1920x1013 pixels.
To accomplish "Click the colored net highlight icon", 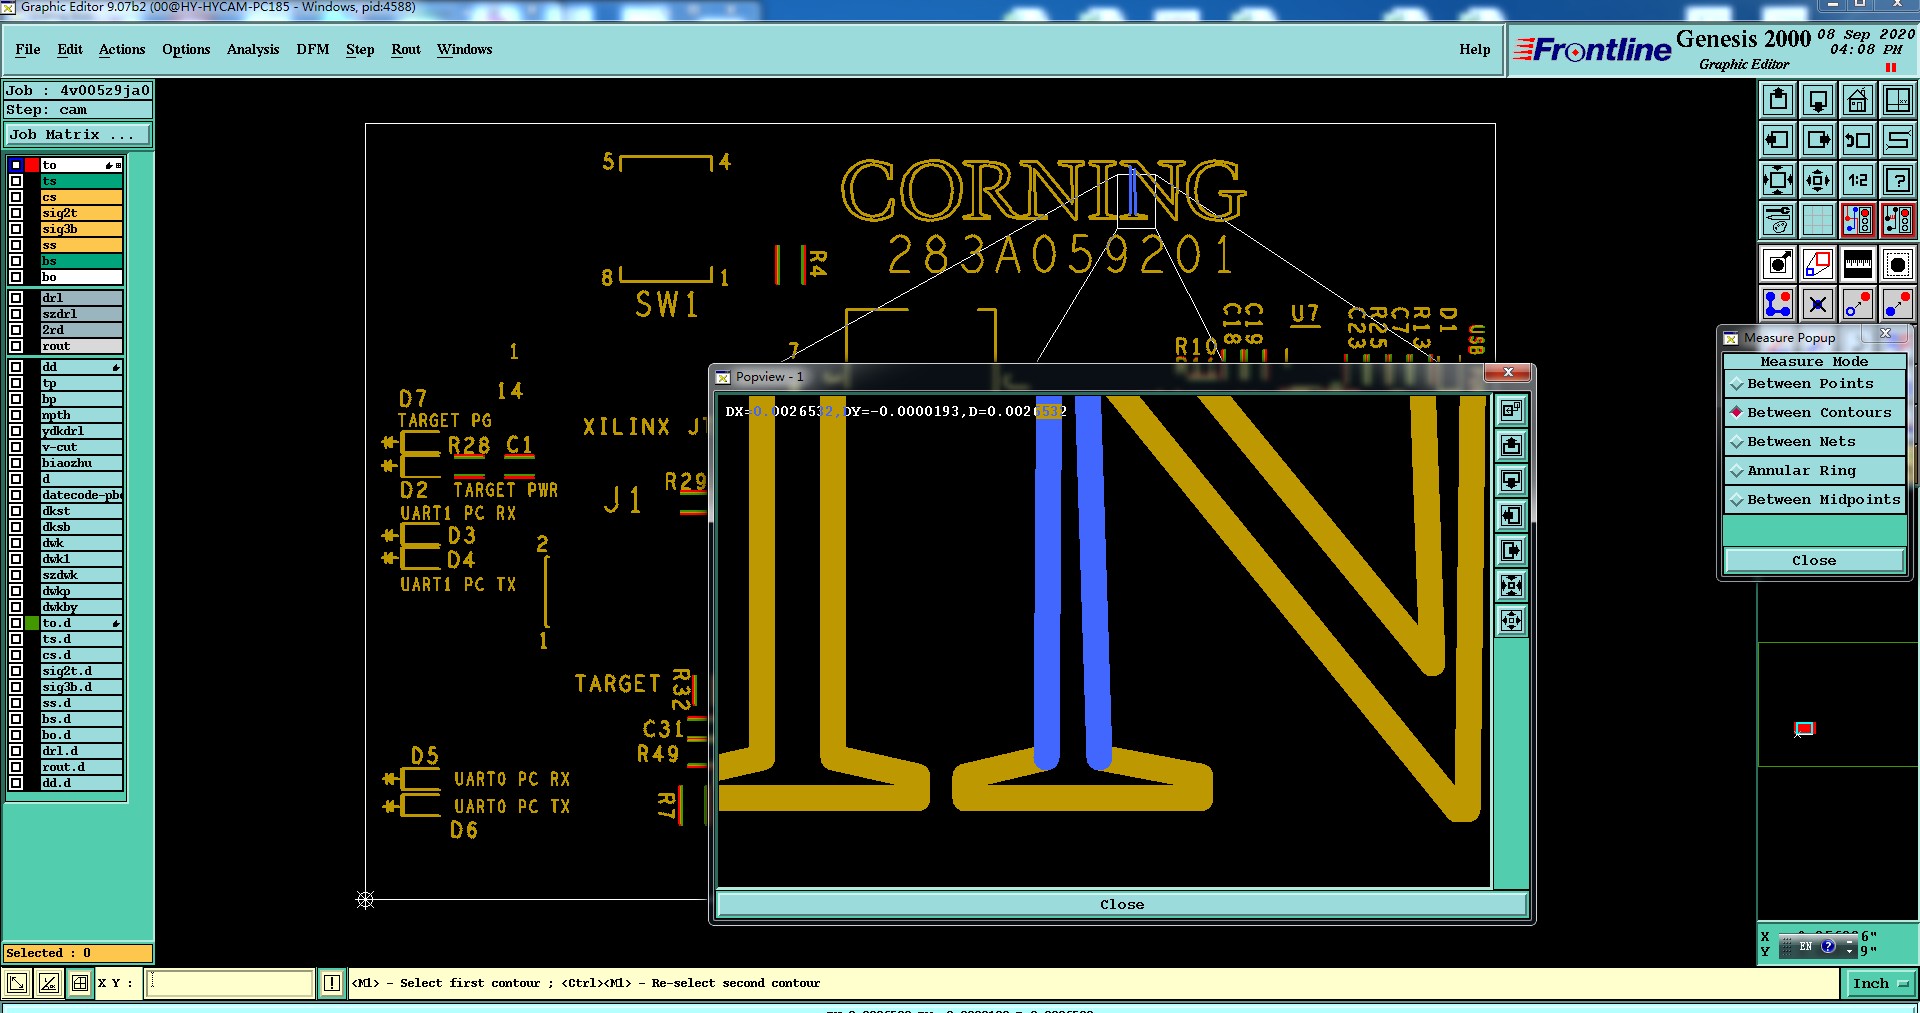I will [x=1858, y=220].
